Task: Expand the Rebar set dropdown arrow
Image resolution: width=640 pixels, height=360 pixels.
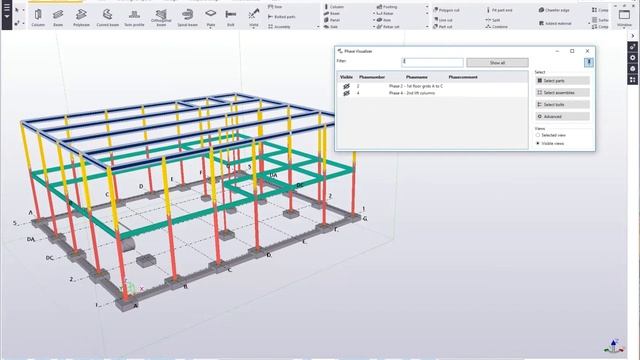Action: [x=427, y=27]
